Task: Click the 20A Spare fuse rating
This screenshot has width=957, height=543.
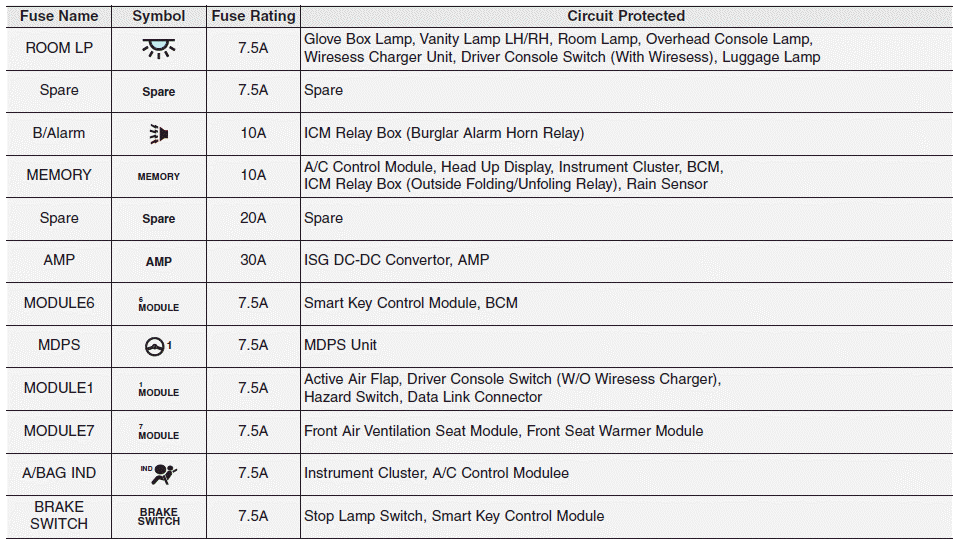Action: click(253, 218)
